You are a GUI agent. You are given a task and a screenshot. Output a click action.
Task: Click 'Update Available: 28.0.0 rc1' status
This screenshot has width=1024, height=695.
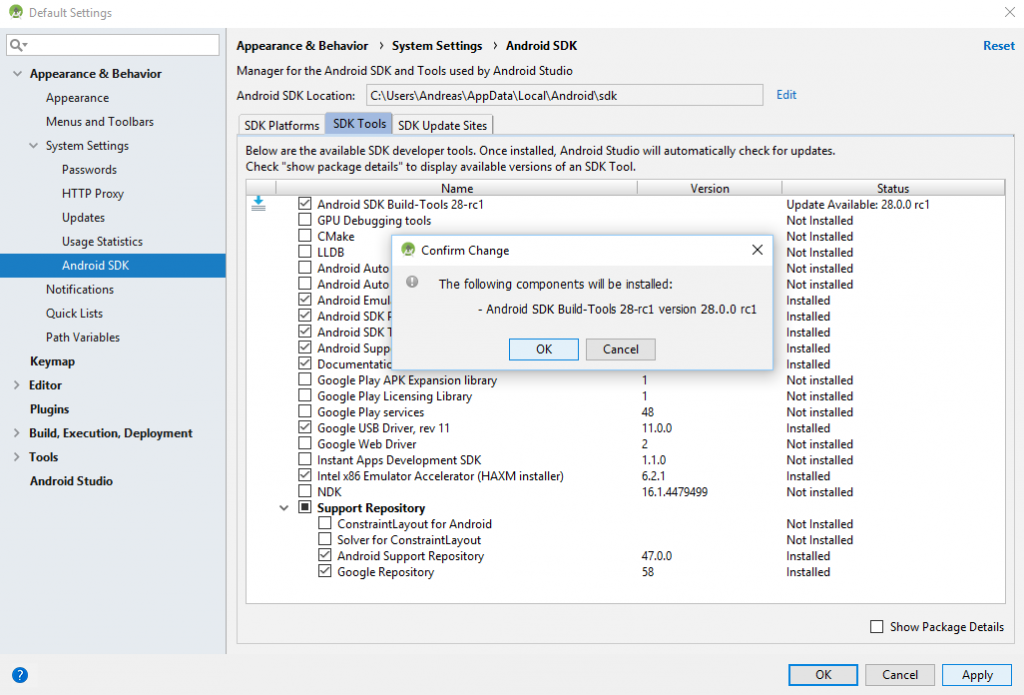pos(857,204)
